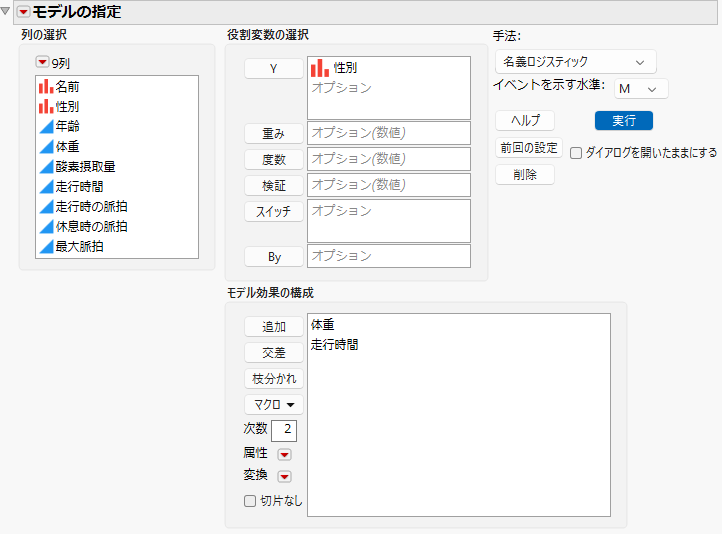722x534 pixels.
Task: Click the continuous icon beside 走行時の脈拍
Action: [x=46, y=207]
